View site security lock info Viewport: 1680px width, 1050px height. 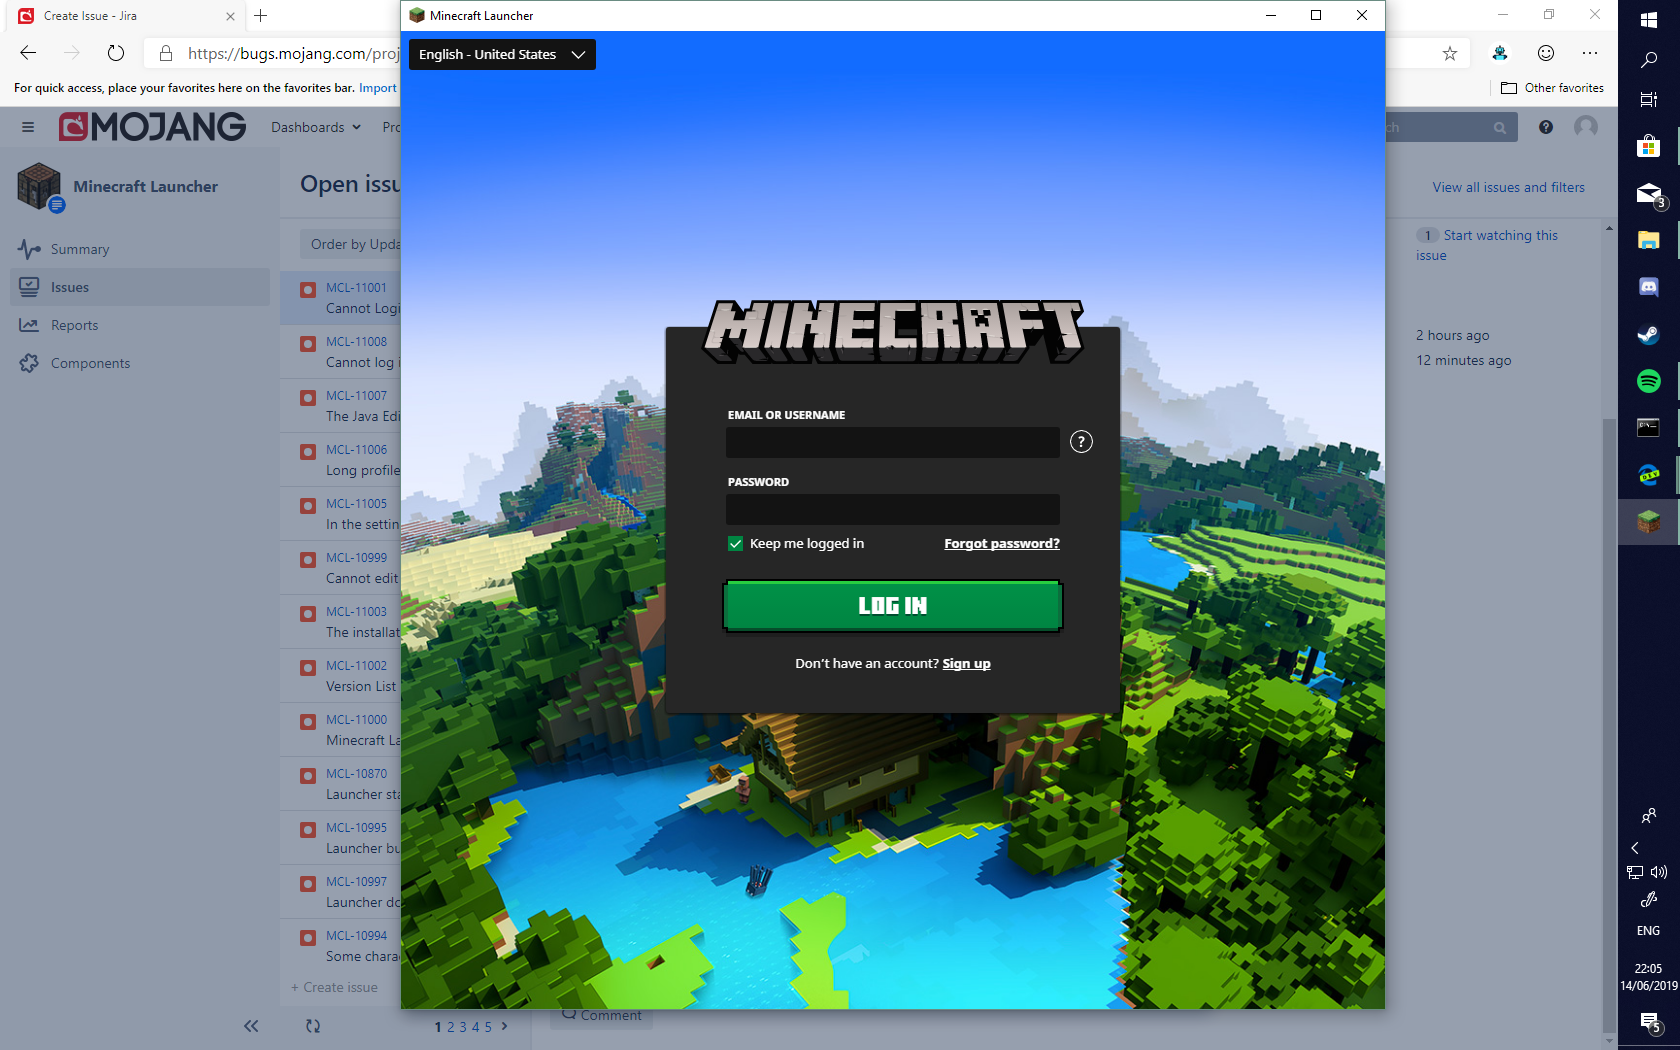coord(166,53)
